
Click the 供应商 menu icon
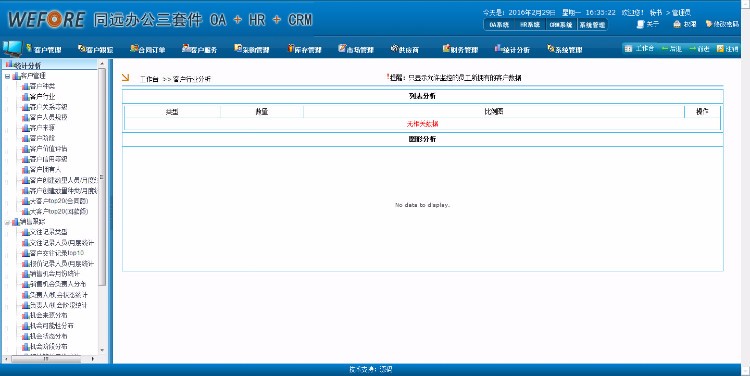[x=394, y=48]
